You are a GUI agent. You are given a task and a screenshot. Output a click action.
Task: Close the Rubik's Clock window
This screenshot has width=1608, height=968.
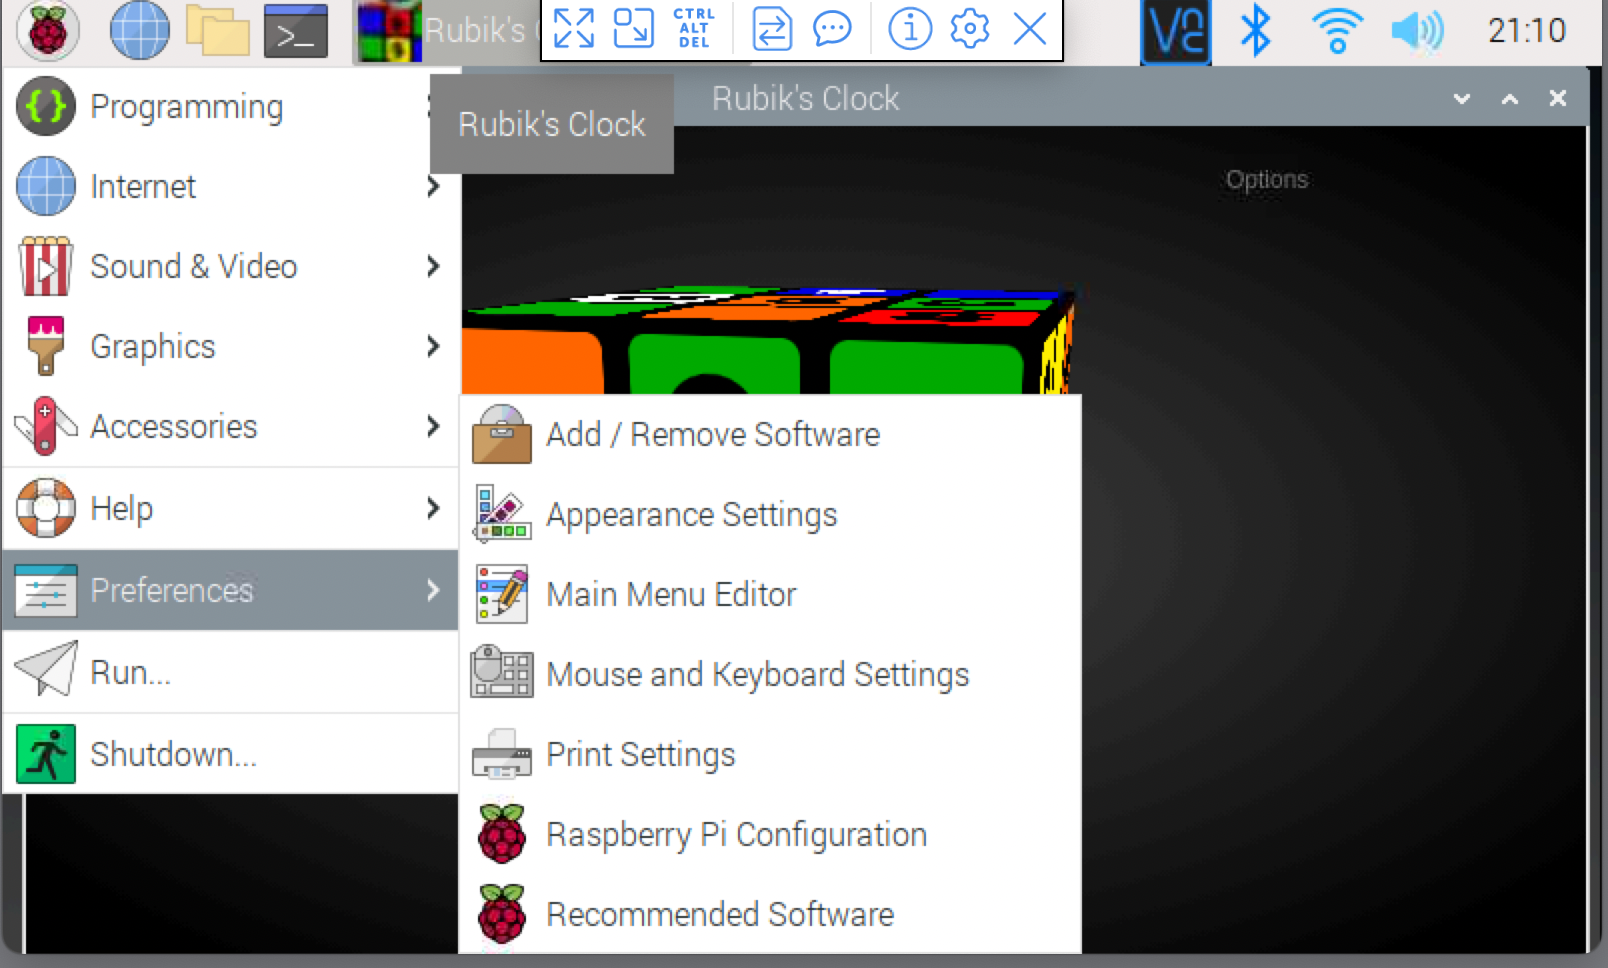coord(1557,98)
